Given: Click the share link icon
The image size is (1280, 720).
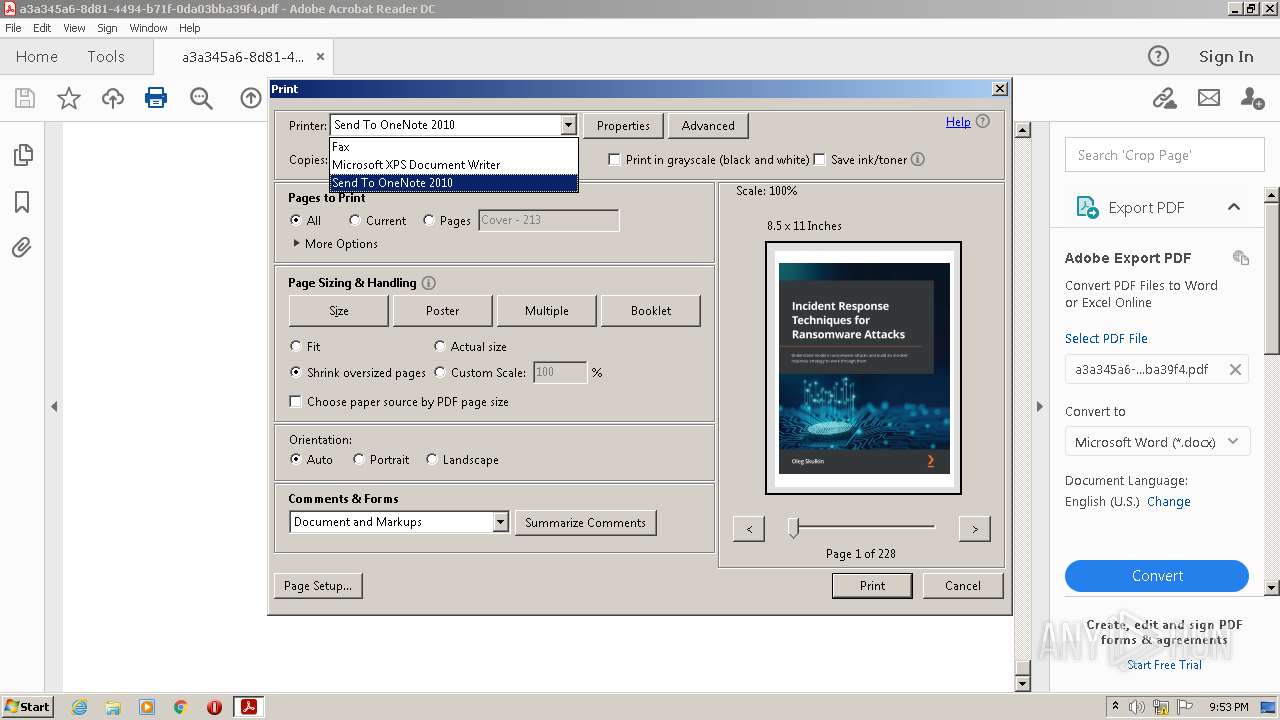Looking at the screenshot, I should click(1164, 98).
